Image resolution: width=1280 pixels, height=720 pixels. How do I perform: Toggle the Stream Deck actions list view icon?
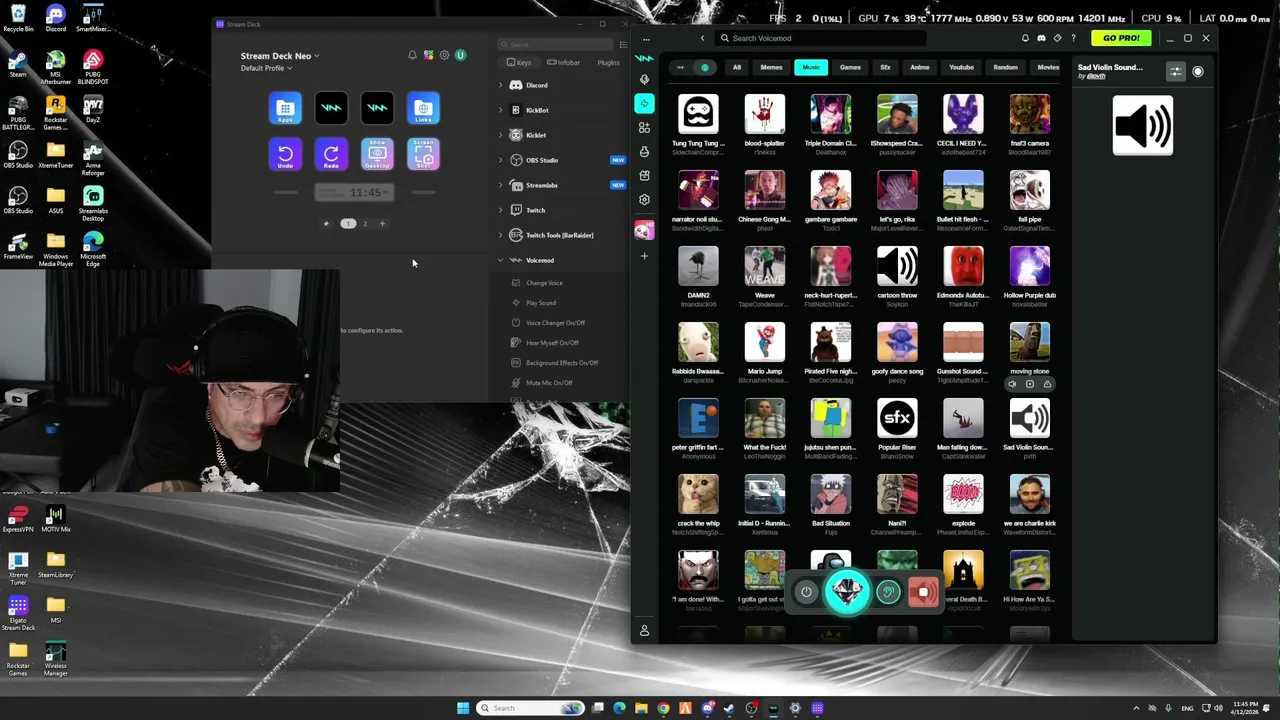coord(623,45)
